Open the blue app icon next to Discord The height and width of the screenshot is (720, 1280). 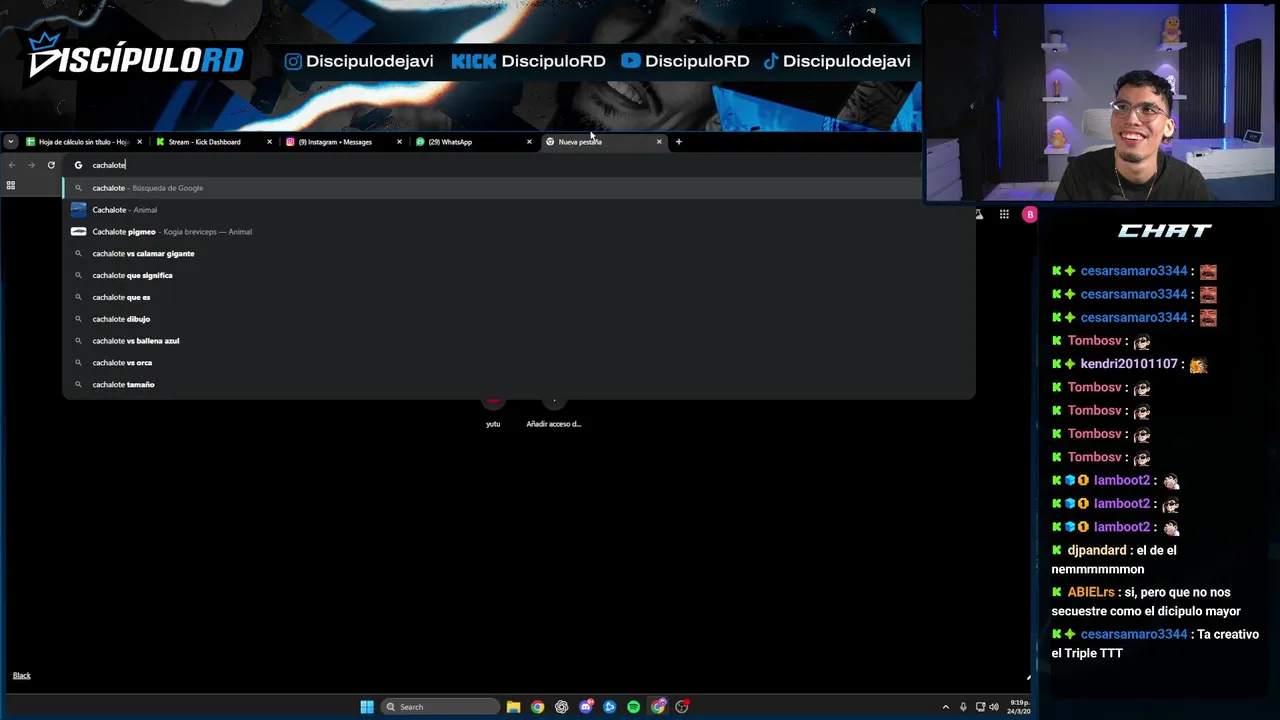610,707
